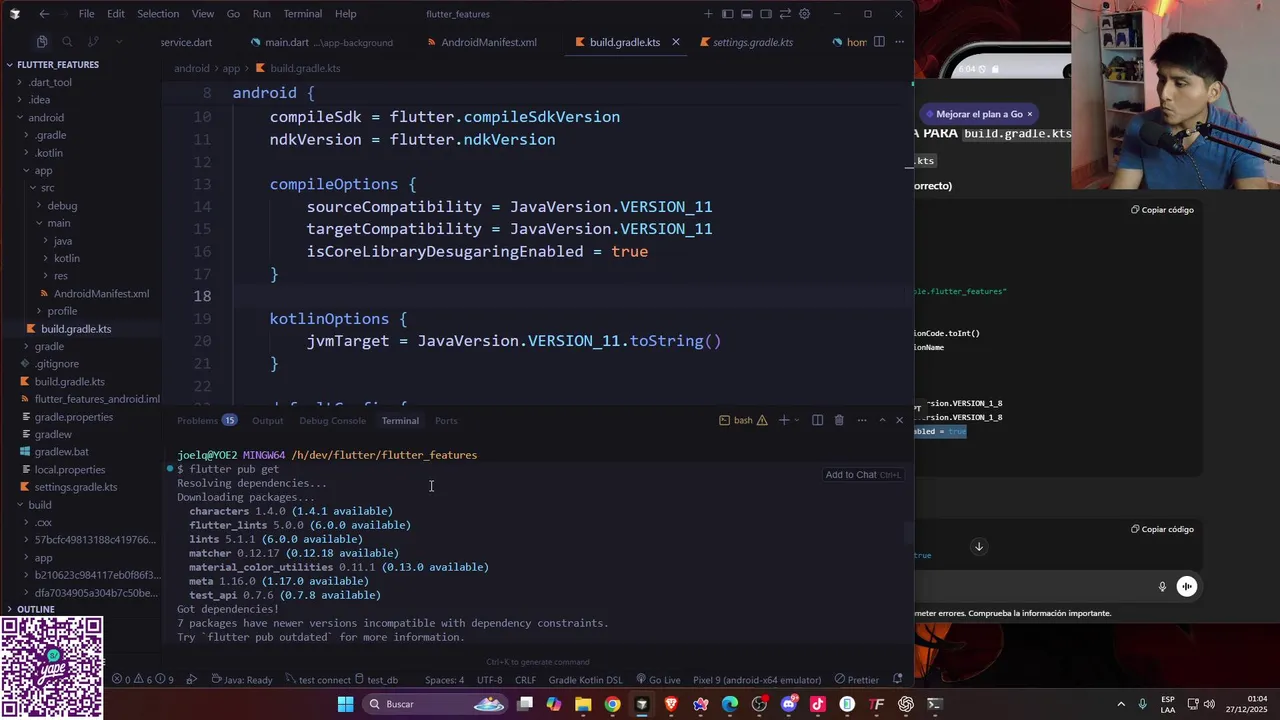The image size is (1280, 720).
Task: Close the build.gradle.kts editor tab
Action: pos(676,42)
